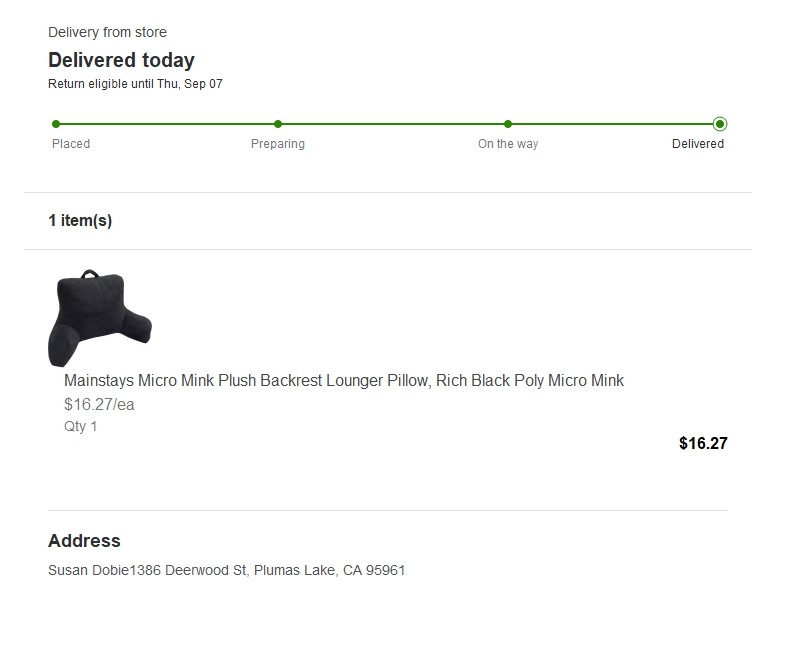This screenshot has width=800, height=646.
Task: Click the Placed progress dot
Action: point(56,124)
